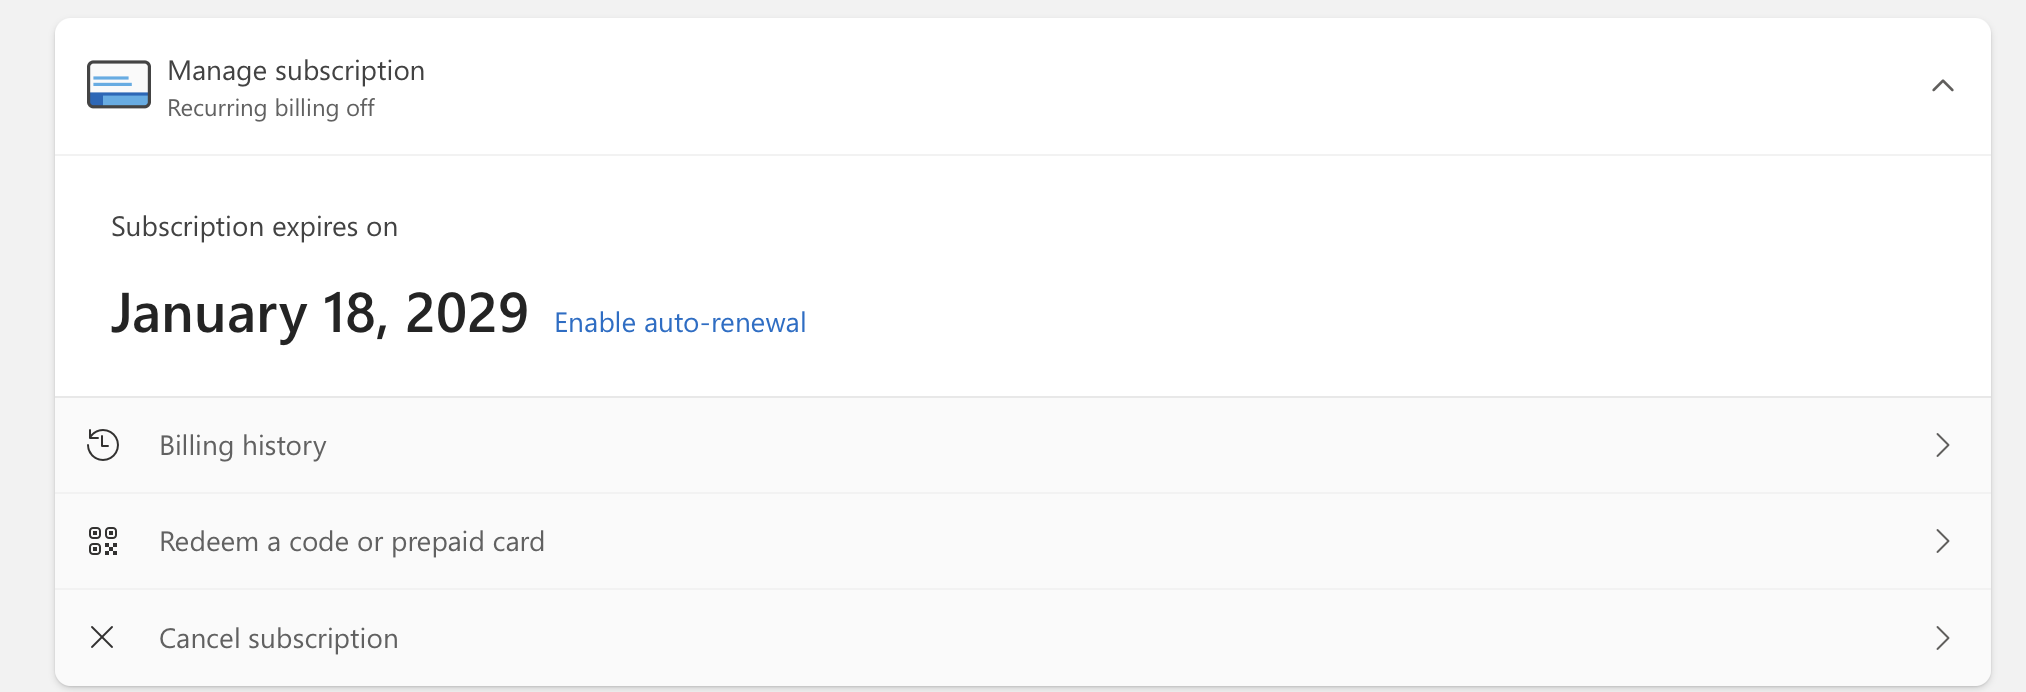The height and width of the screenshot is (692, 2026).
Task: Click the year 2029 in the expiry date
Action: 466,314
